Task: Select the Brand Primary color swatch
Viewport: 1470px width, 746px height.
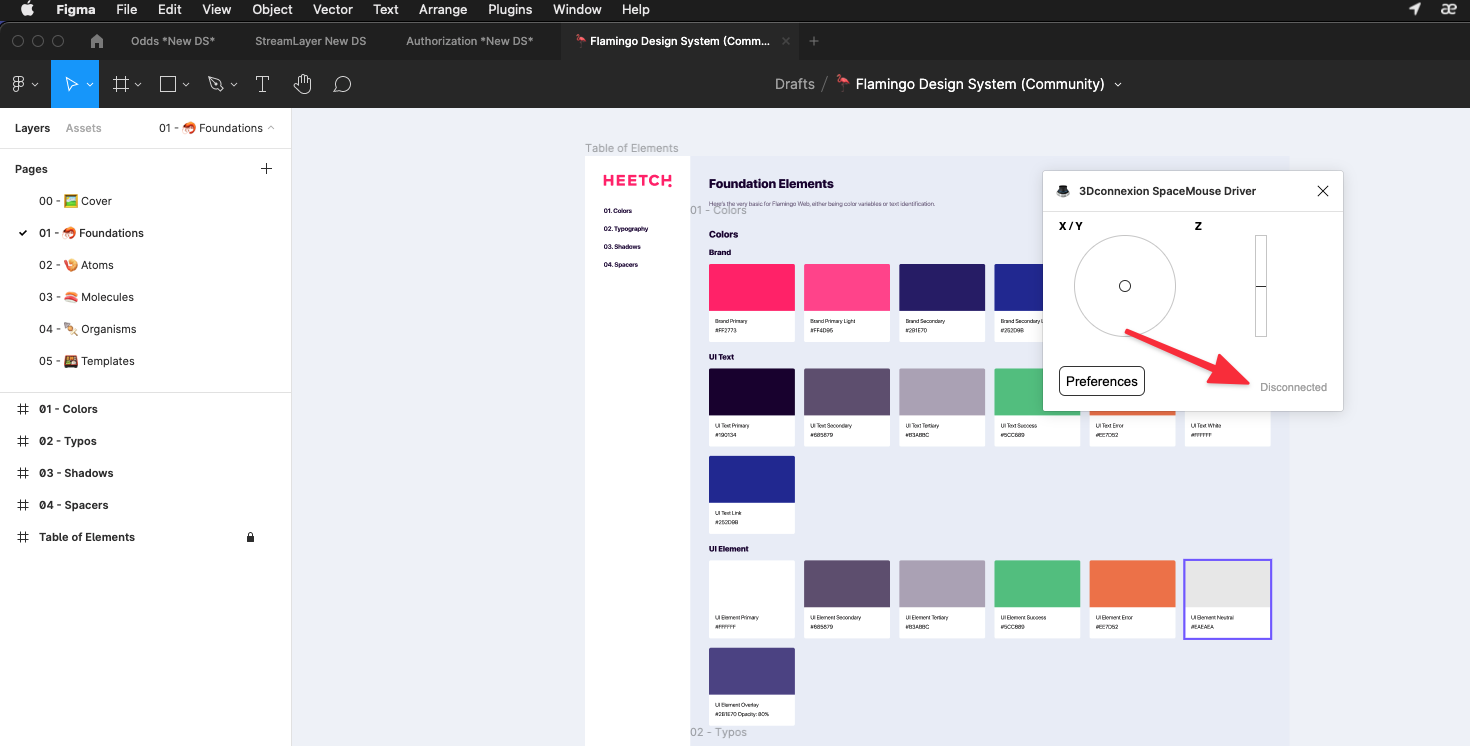Action: (x=752, y=287)
